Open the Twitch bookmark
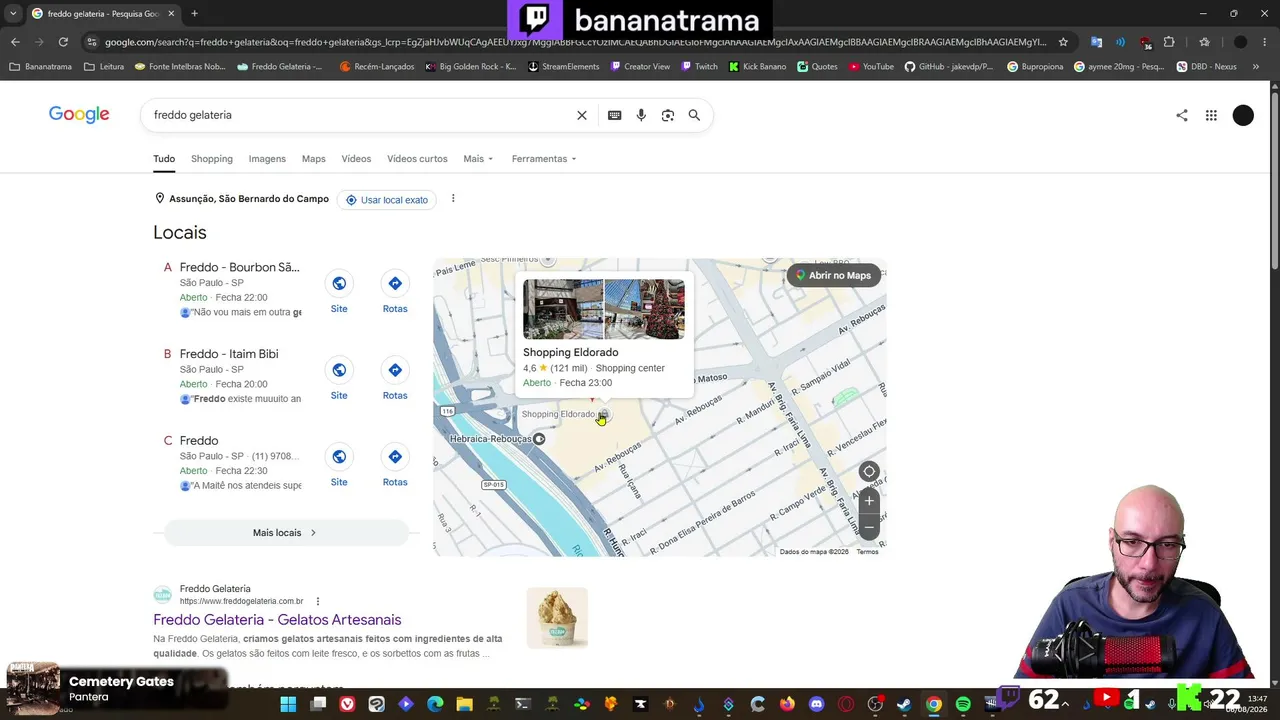The image size is (1280, 720). tap(699, 67)
